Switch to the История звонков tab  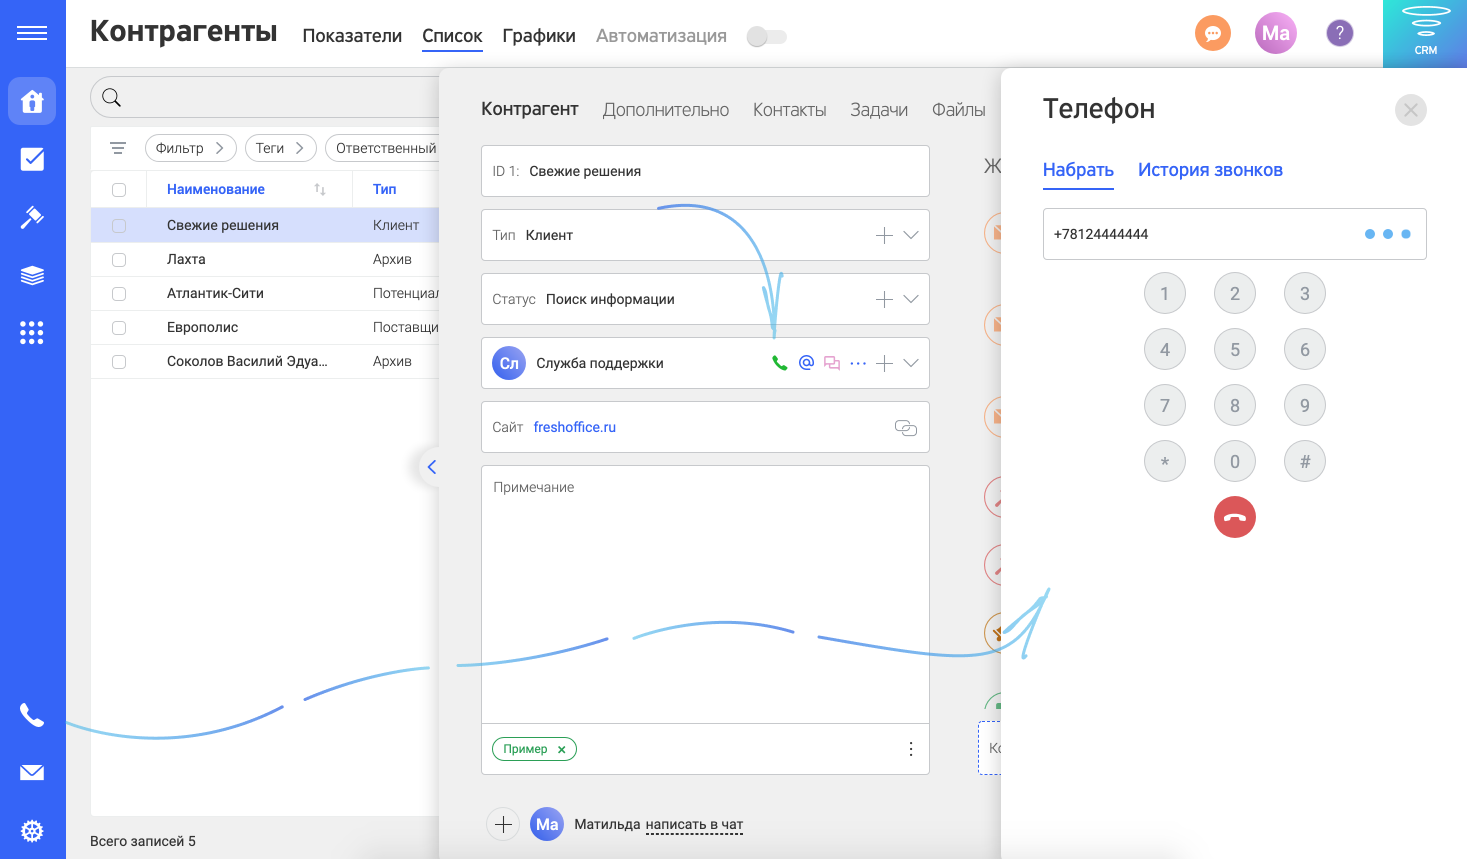1211,171
